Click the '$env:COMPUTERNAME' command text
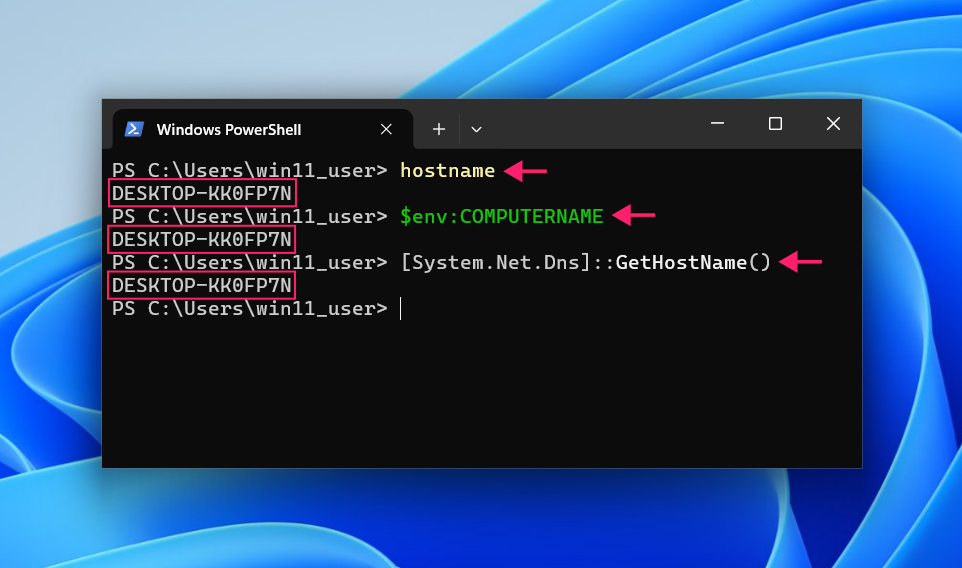This screenshot has width=962, height=568. [x=502, y=217]
